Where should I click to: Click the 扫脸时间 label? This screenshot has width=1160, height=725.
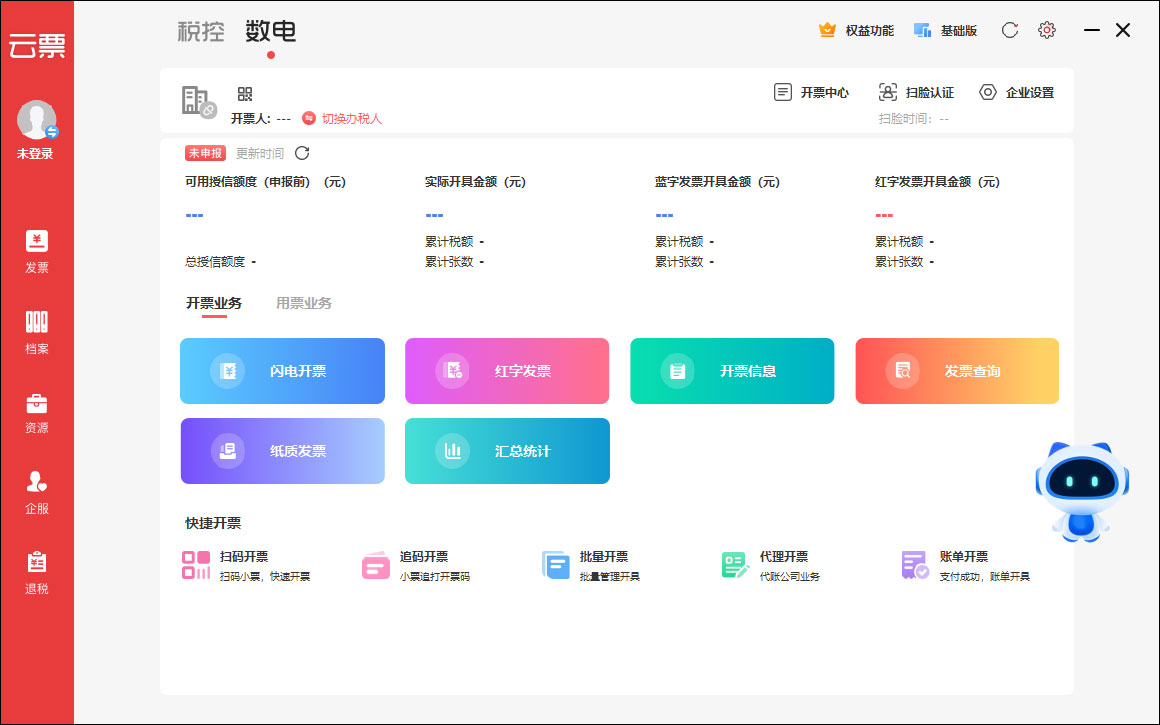pos(907,118)
